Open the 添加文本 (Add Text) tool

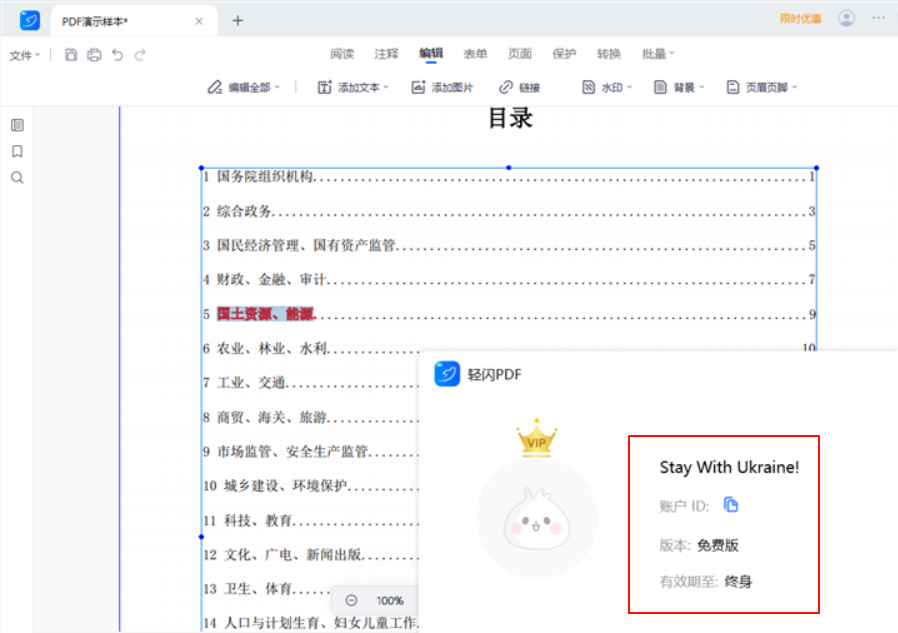click(x=352, y=86)
